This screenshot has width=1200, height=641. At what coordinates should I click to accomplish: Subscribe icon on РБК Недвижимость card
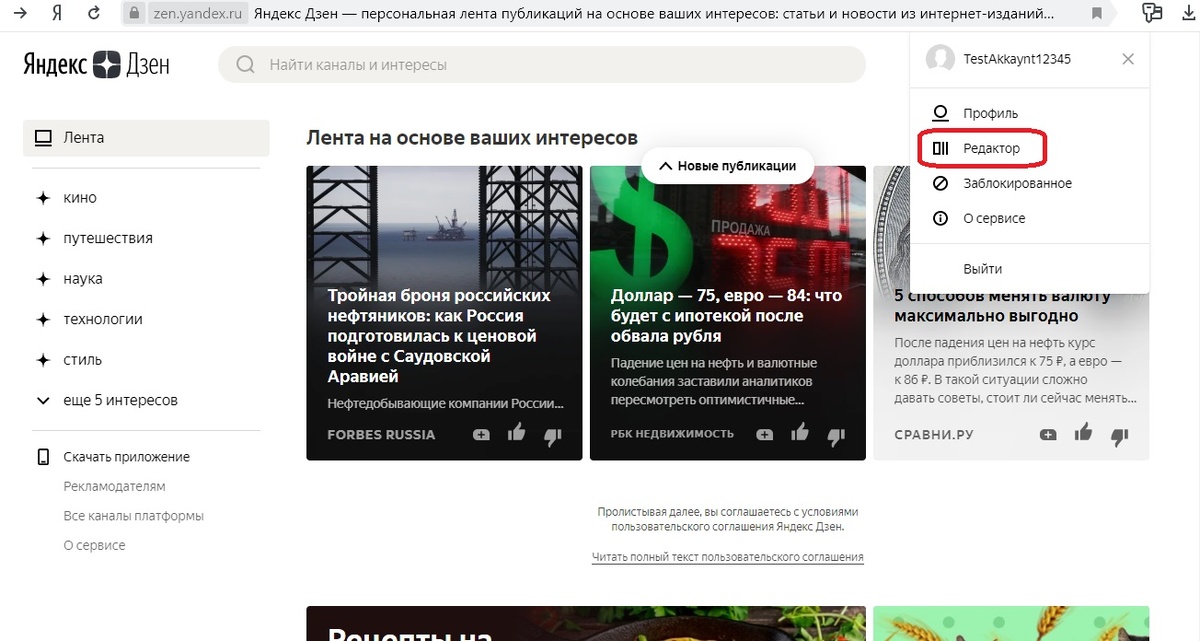tap(765, 435)
